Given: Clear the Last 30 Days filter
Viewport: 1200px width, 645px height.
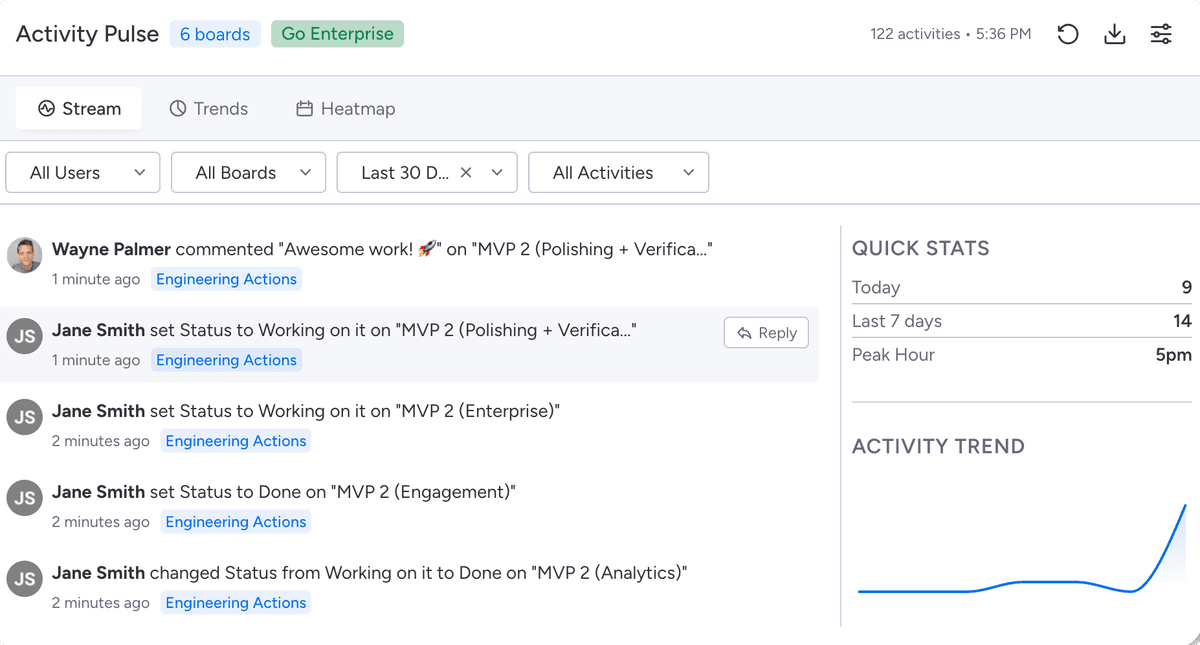Looking at the screenshot, I should (x=466, y=172).
